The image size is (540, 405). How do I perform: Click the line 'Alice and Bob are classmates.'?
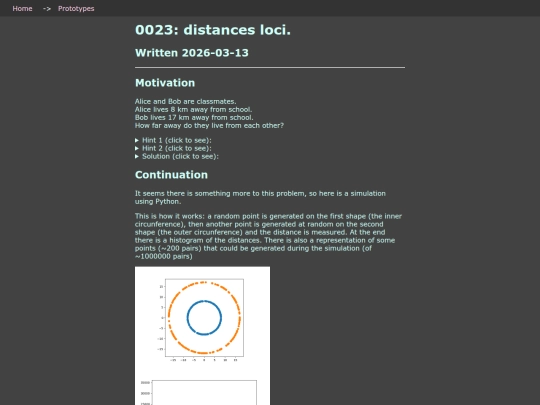[186, 102]
